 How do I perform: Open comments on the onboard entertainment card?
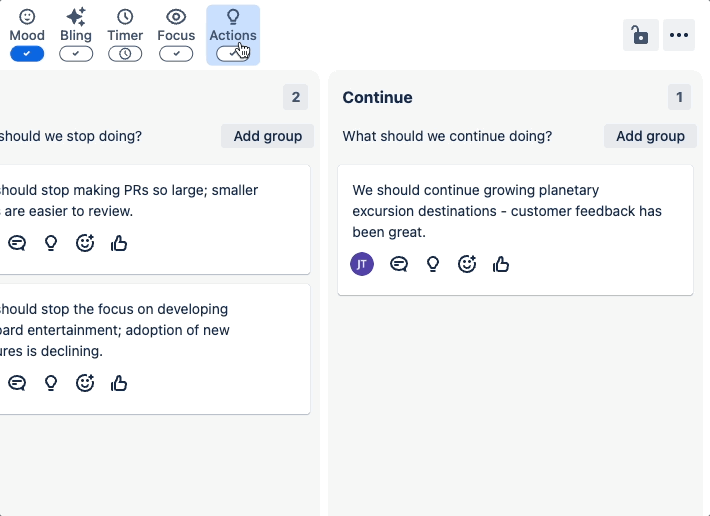[x=17, y=382]
